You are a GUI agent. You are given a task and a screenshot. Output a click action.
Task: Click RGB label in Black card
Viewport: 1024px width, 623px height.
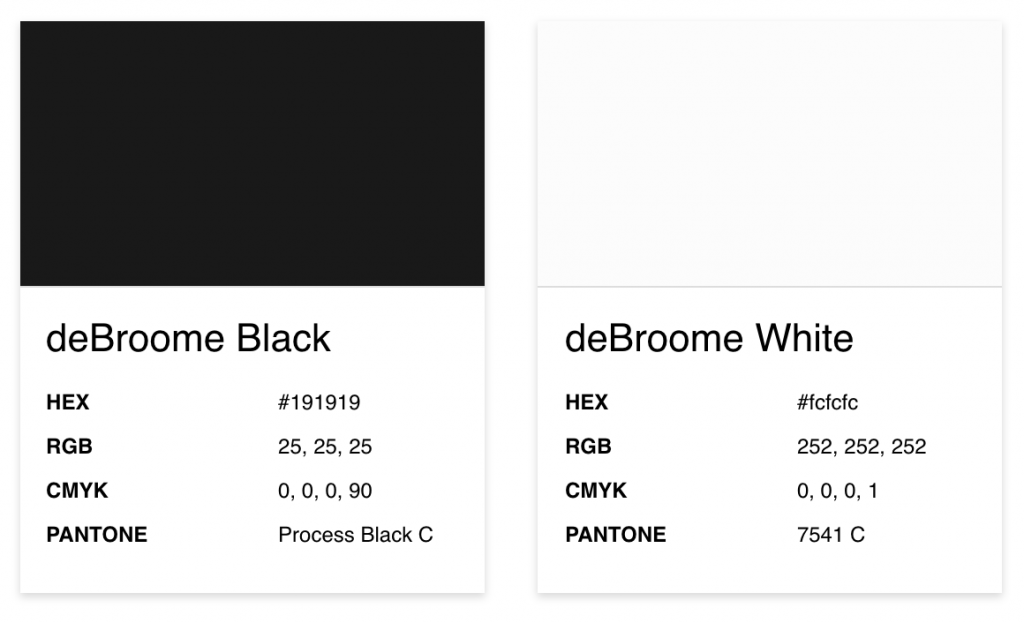point(69,447)
